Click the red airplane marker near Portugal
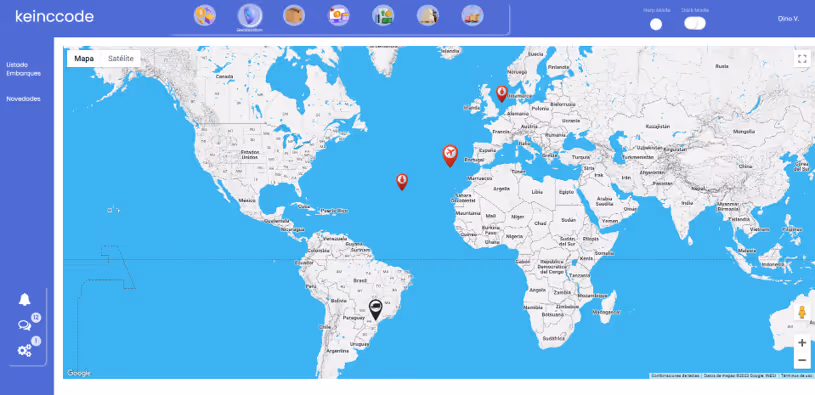This screenshot has height=395, width=815. tap(450, 155)
